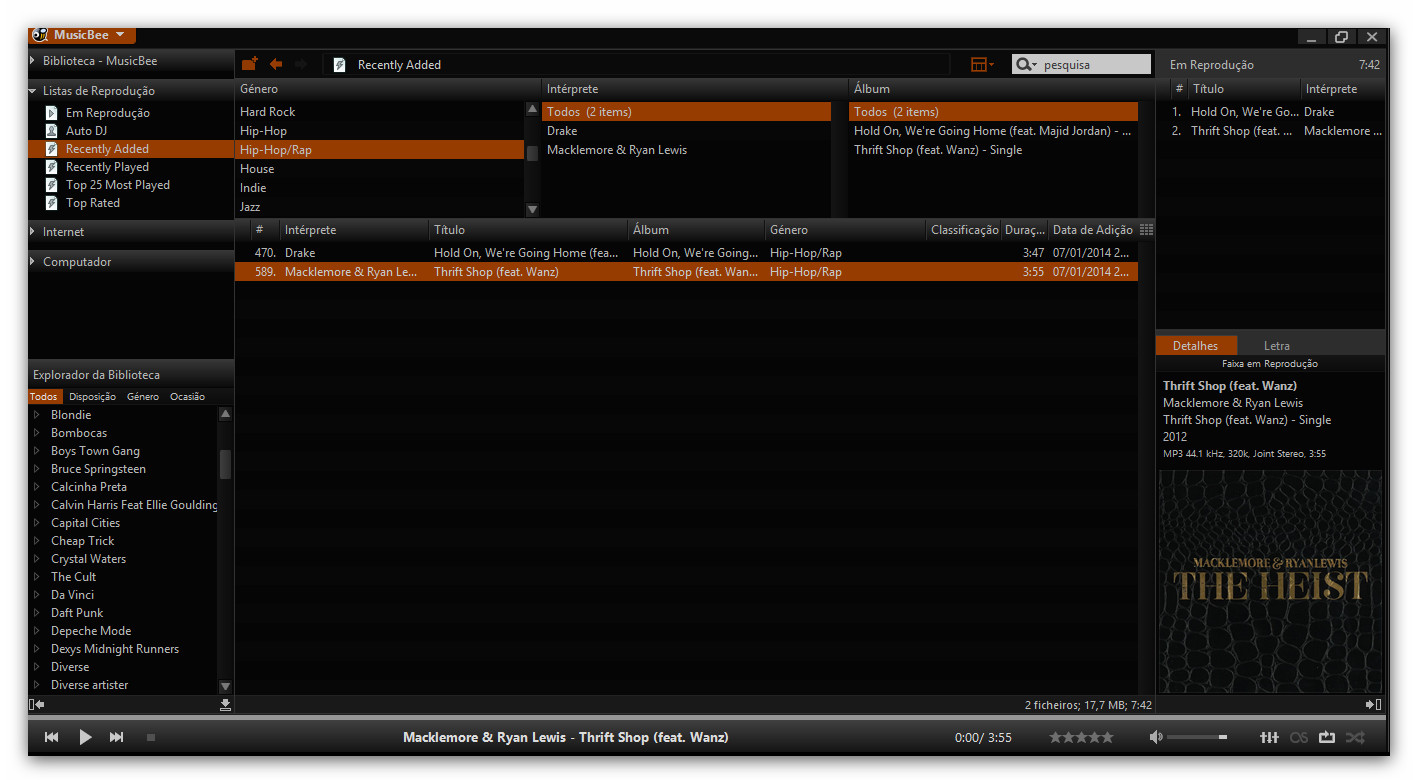Adjust the volume slider
The image size is (1414, 780).
(x=1197, y=737)
